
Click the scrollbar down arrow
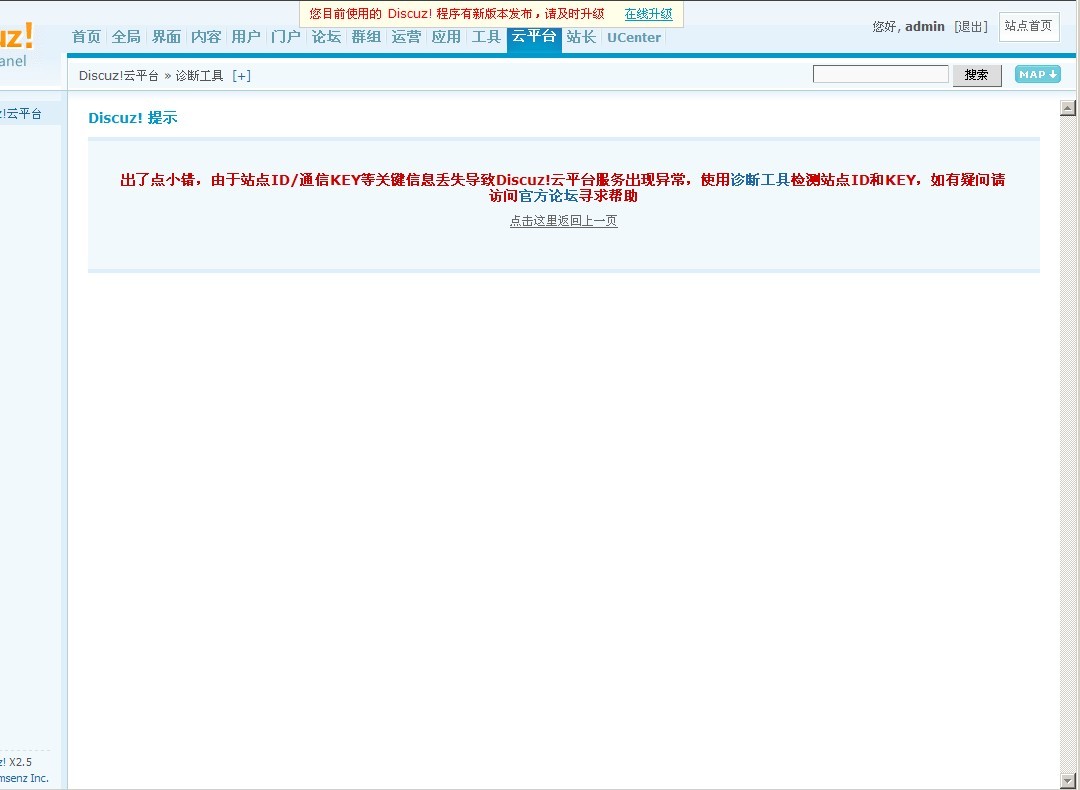tap(1068, 782)
